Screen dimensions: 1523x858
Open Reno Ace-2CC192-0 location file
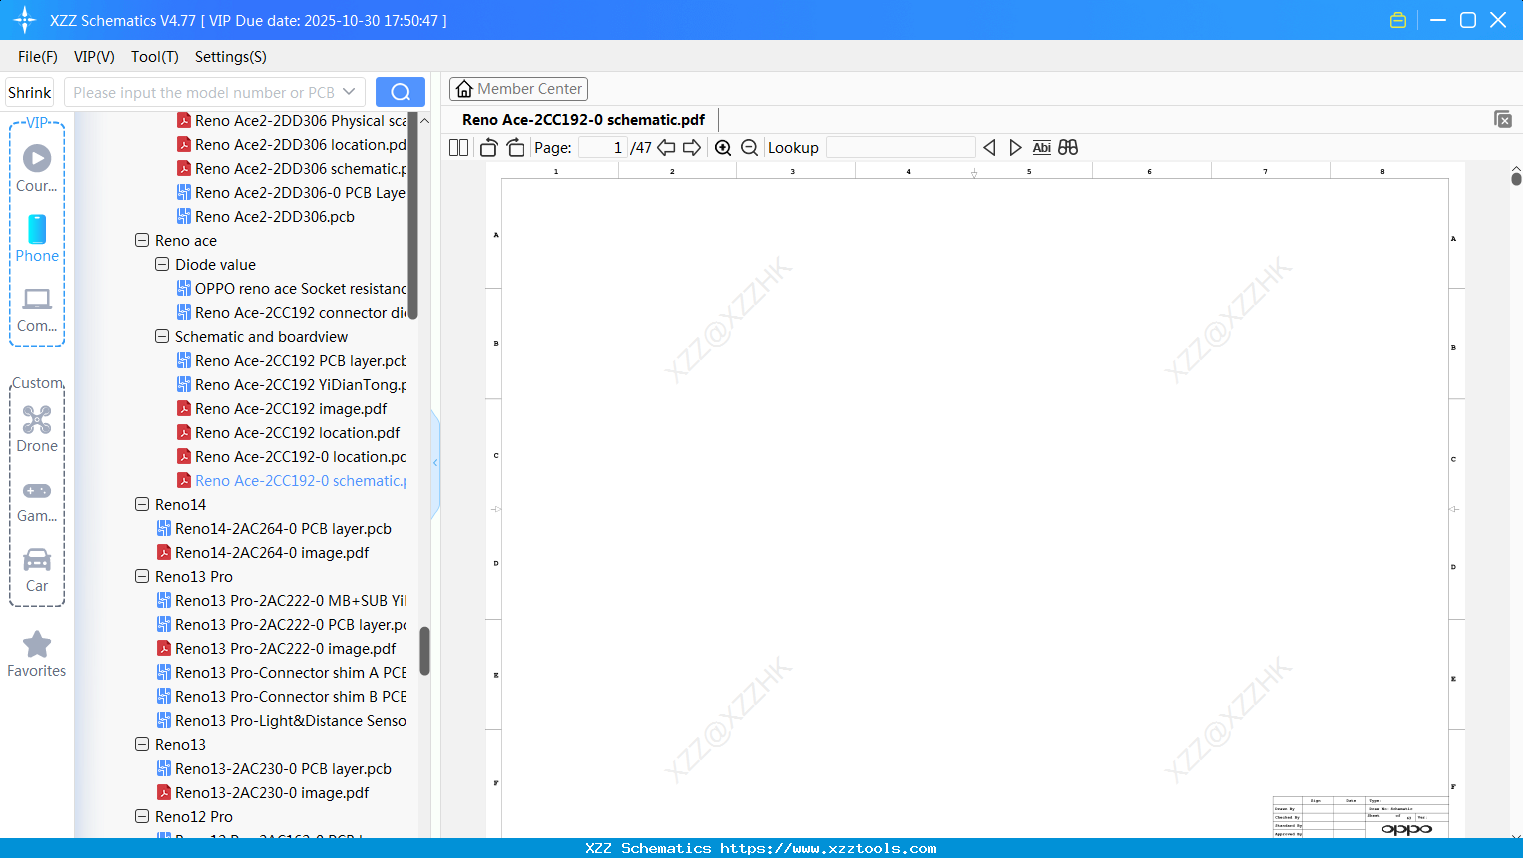(291, 457)
